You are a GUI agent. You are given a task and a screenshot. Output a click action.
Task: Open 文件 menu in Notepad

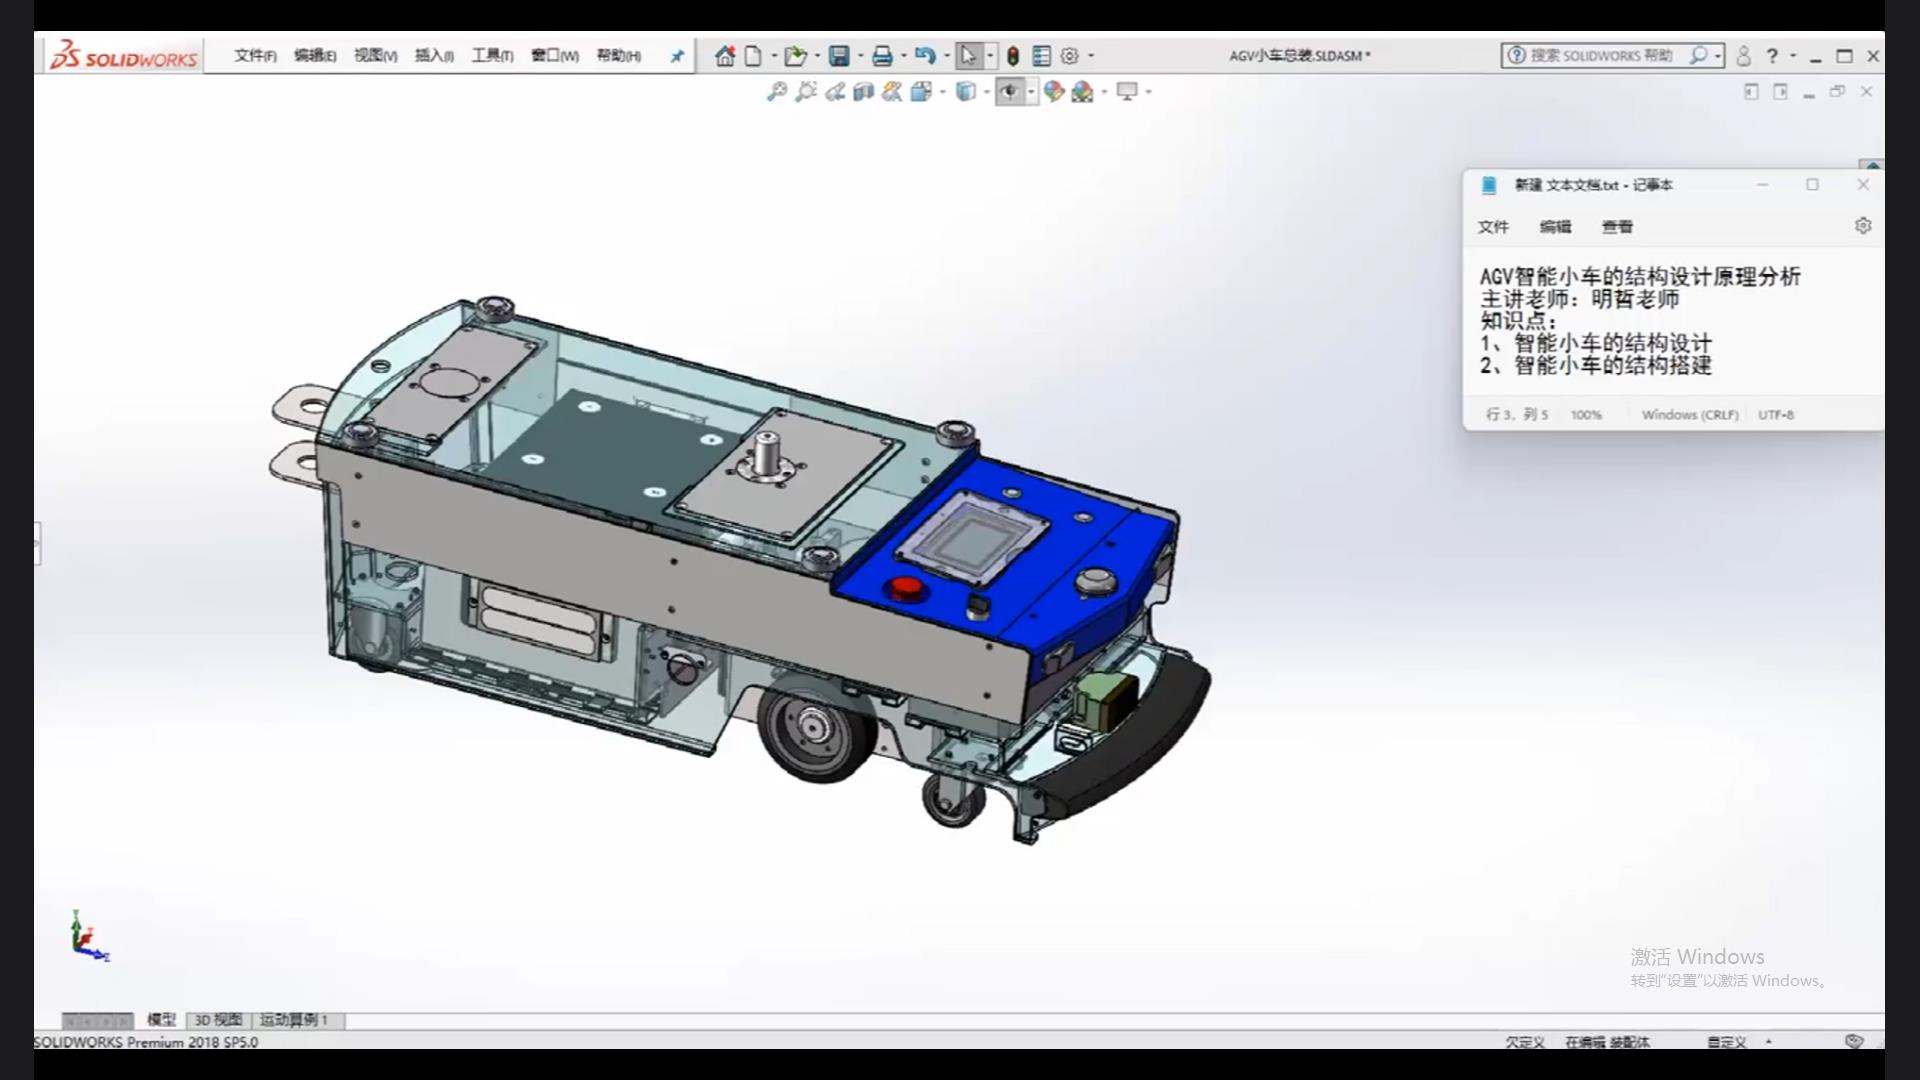point(1493,227)
